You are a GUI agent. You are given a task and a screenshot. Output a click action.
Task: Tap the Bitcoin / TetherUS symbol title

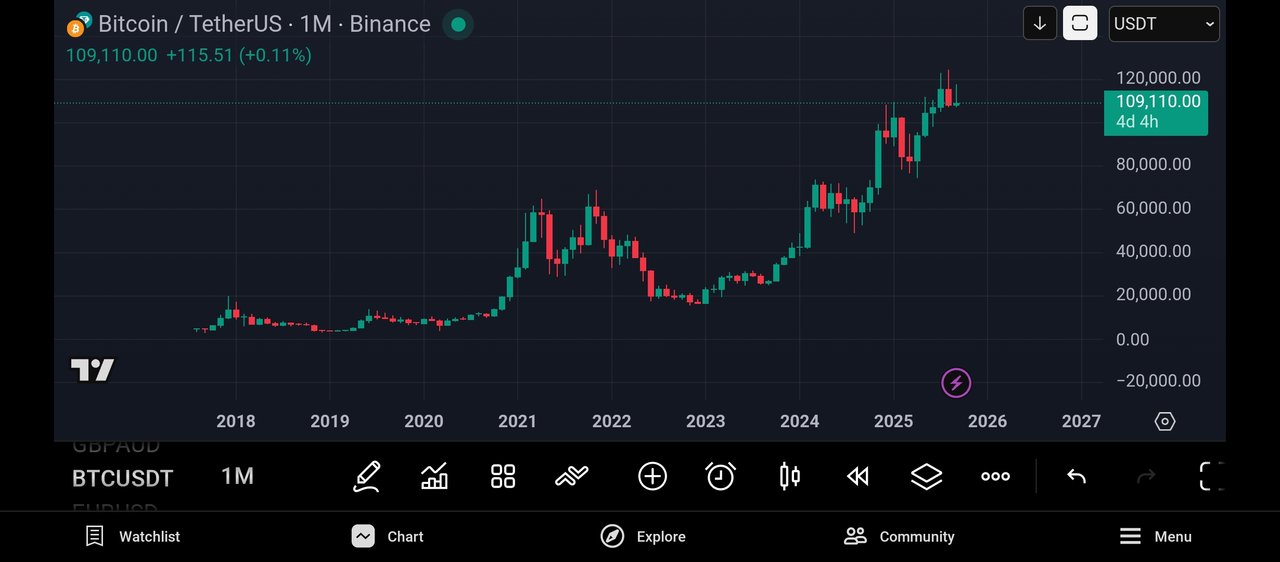point(264,24)
